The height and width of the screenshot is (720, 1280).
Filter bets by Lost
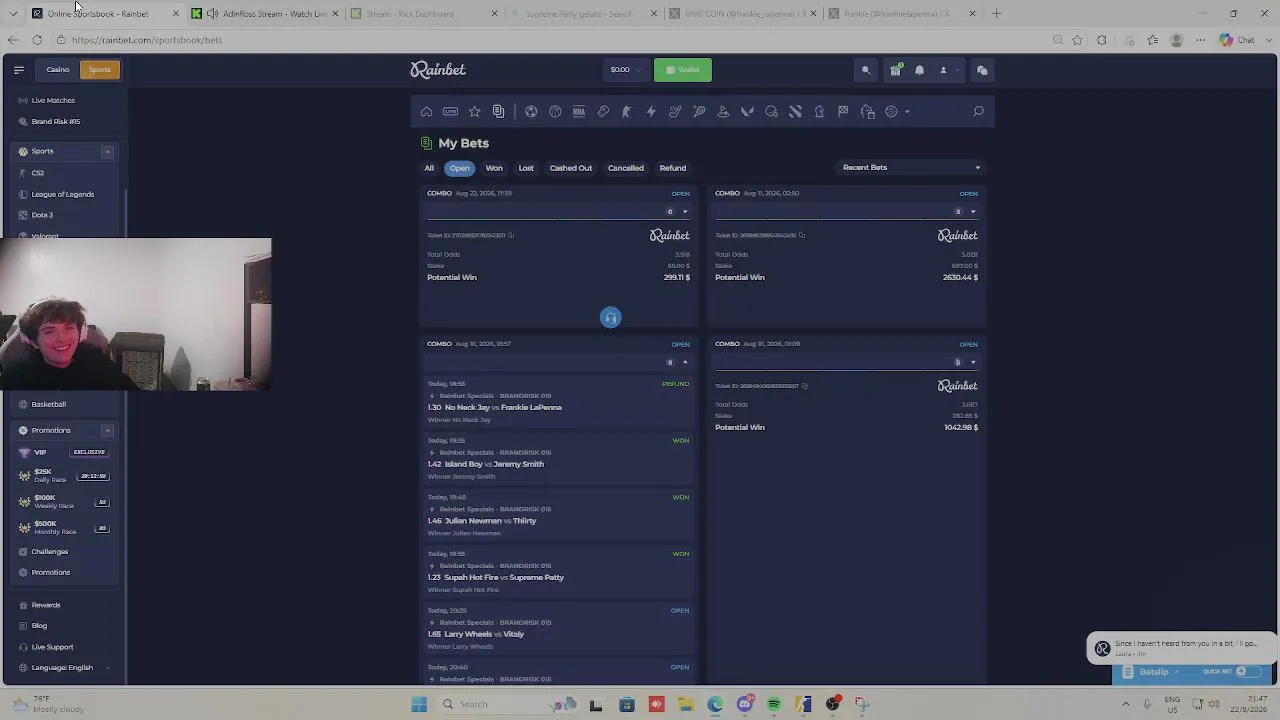click(x=526, y=168)
